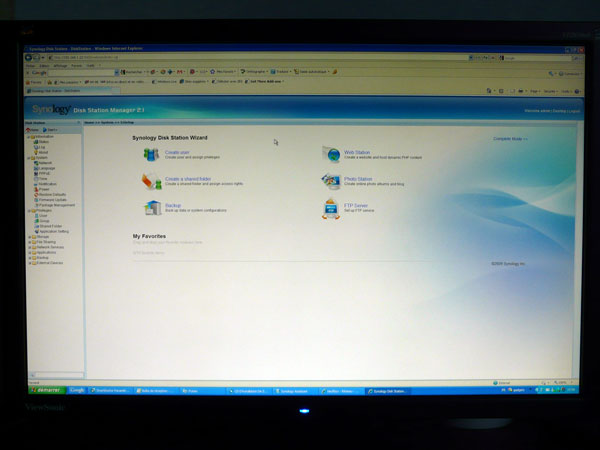Open Language settings in tree

pyautogui.click(x=44, y=168)
